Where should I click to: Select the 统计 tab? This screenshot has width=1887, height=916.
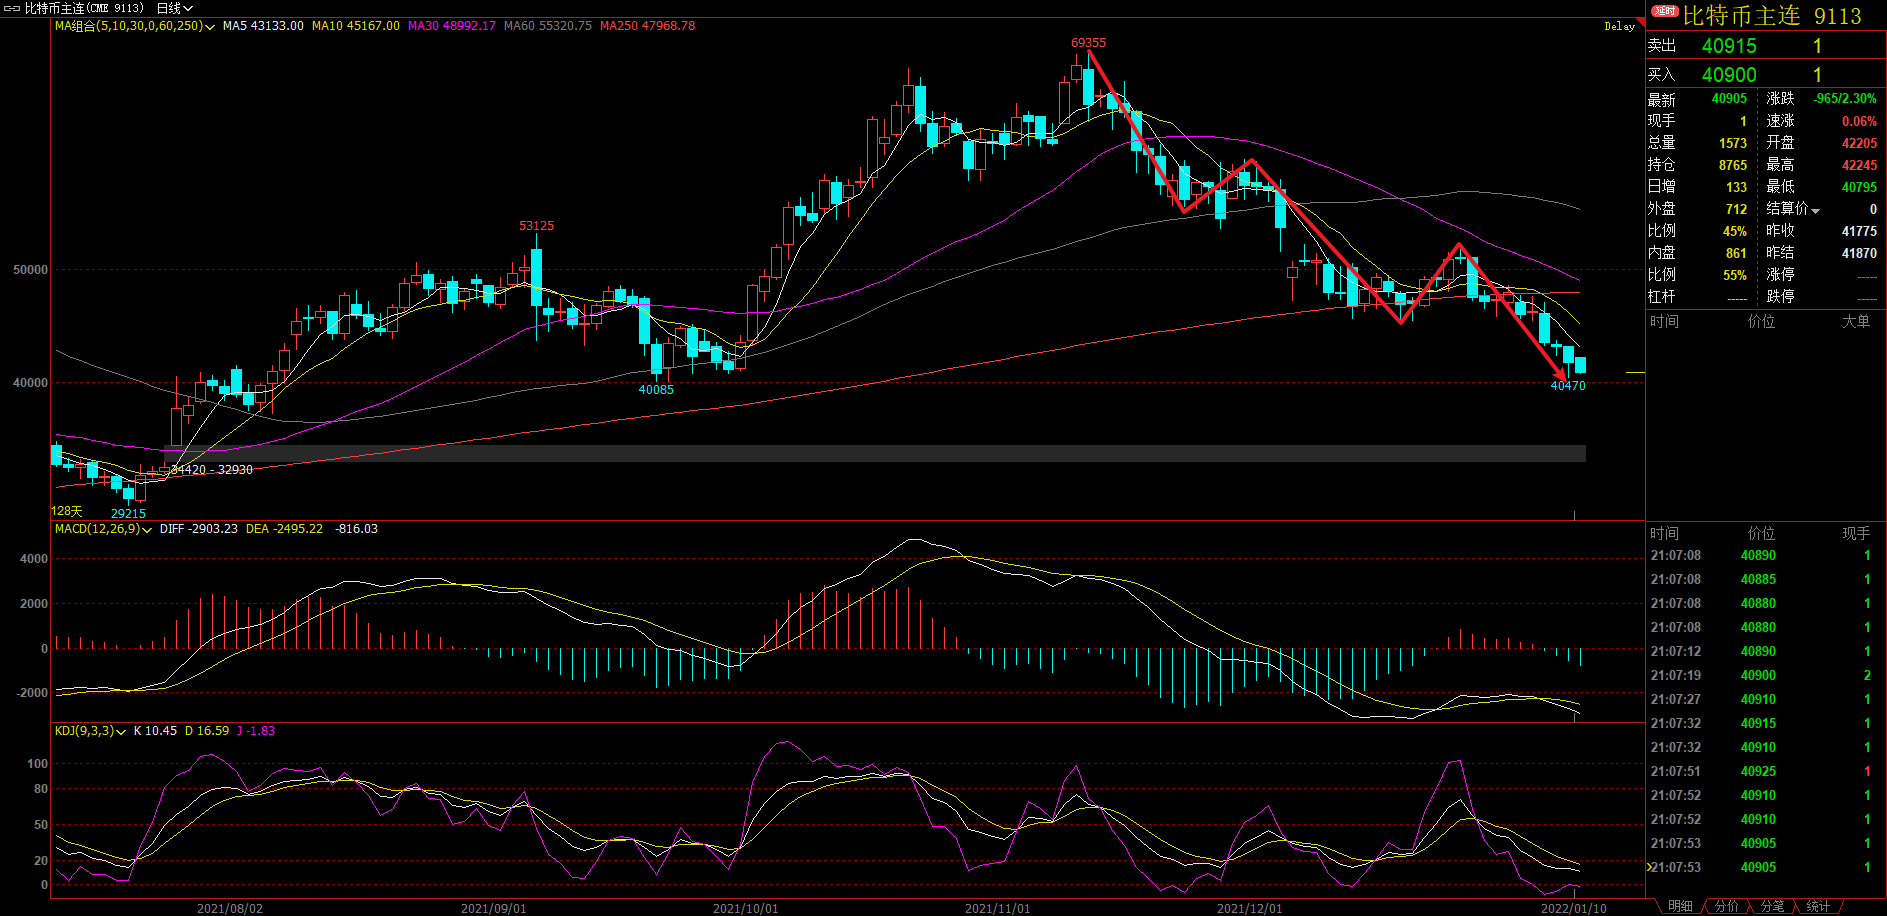tap(1818, 906)
